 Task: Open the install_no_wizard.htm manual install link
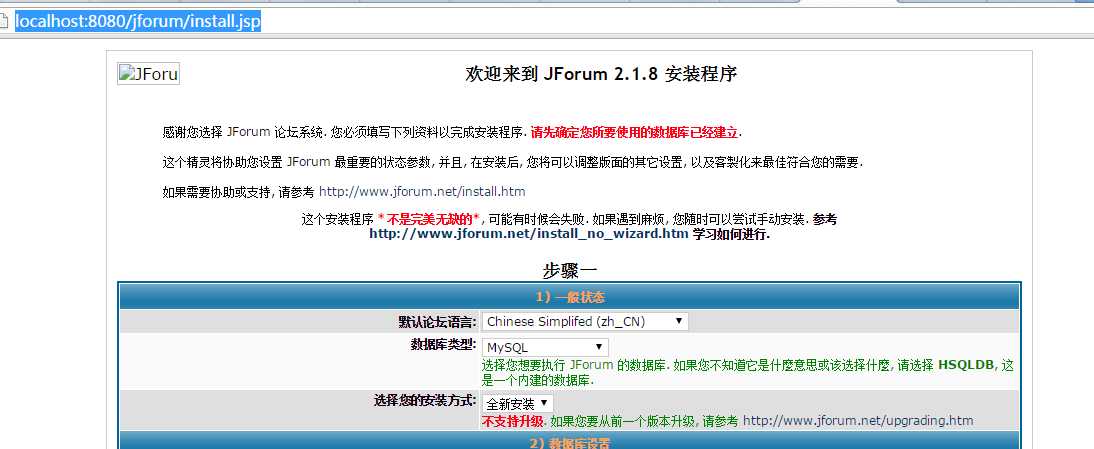point(529,233)
